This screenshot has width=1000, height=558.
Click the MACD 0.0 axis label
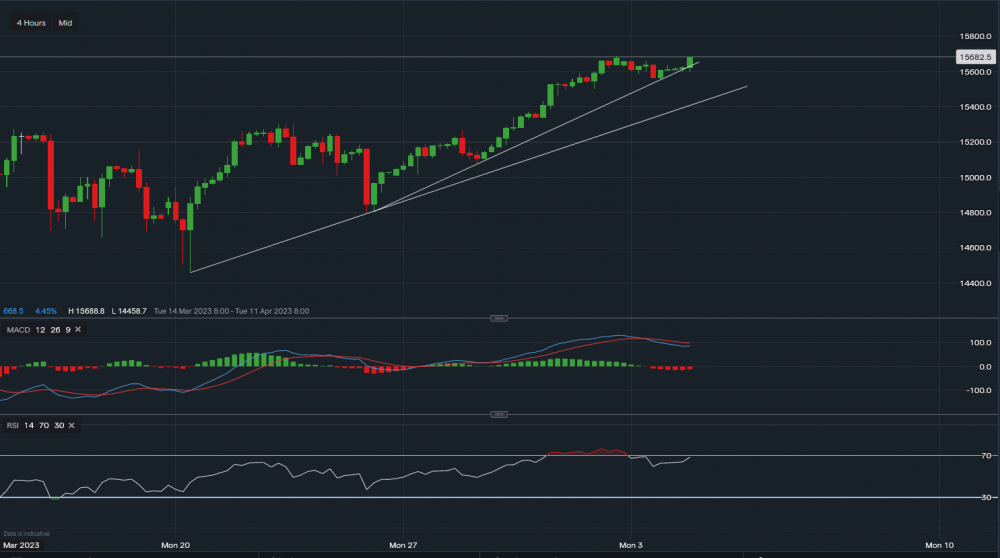[x=985, y=367]
